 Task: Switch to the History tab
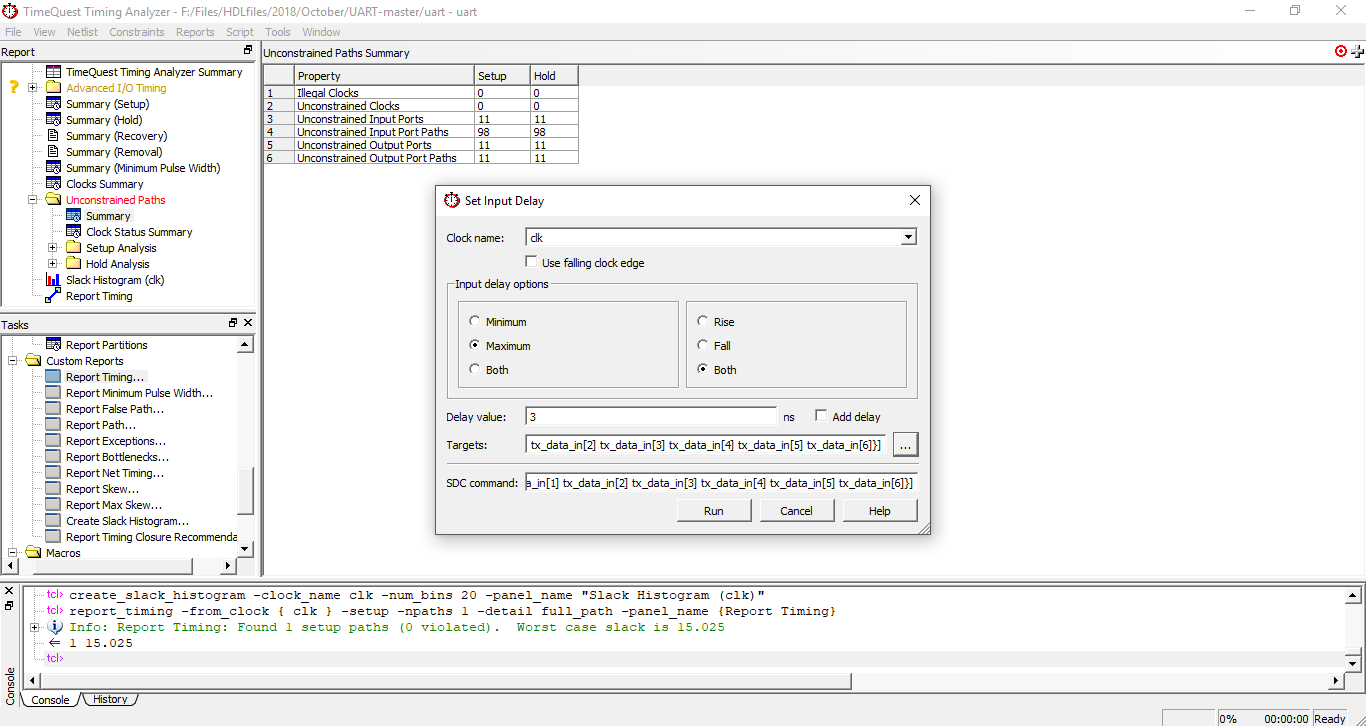coord(110,700)
